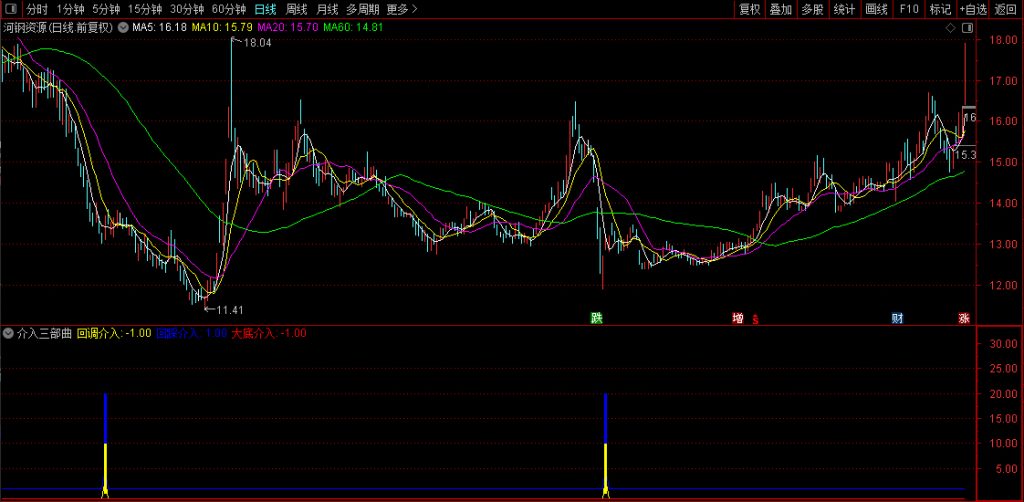Switch to the 周线 weekly period tab
The height and width of the screenshot is (502, 1024).
tap(297, 9)
